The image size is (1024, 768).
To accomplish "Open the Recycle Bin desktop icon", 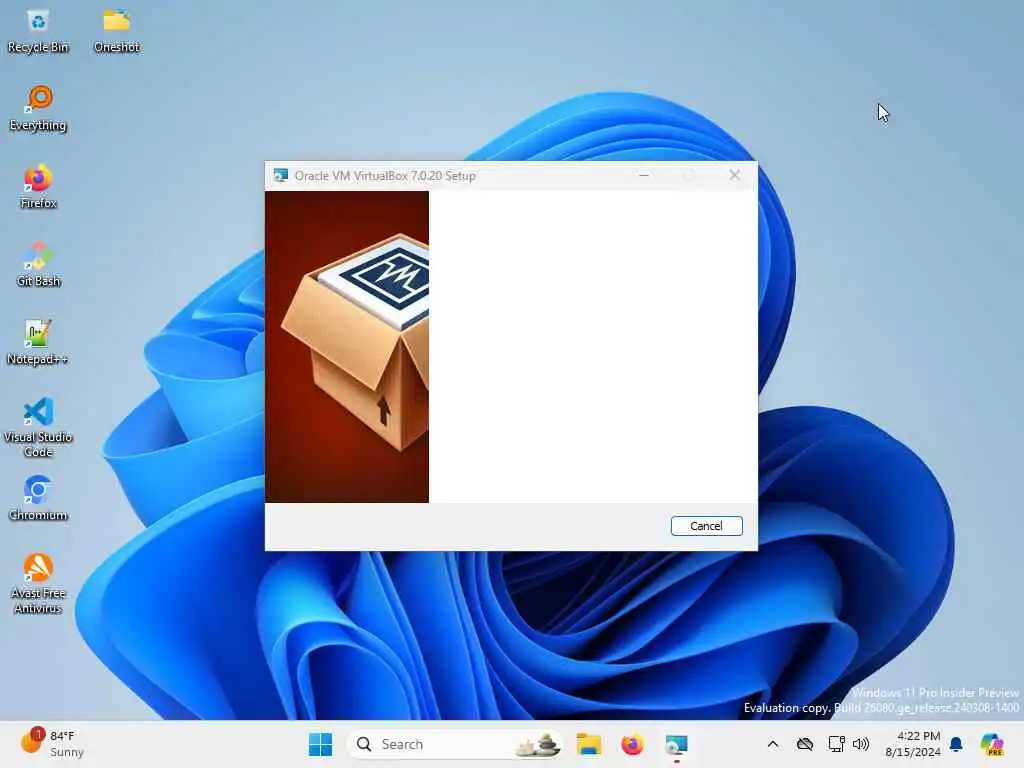I will click(x=38, y=31).
